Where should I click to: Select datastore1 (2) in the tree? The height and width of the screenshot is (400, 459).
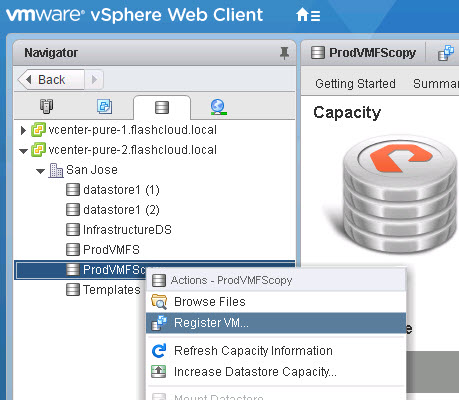(x=121, y=210)
